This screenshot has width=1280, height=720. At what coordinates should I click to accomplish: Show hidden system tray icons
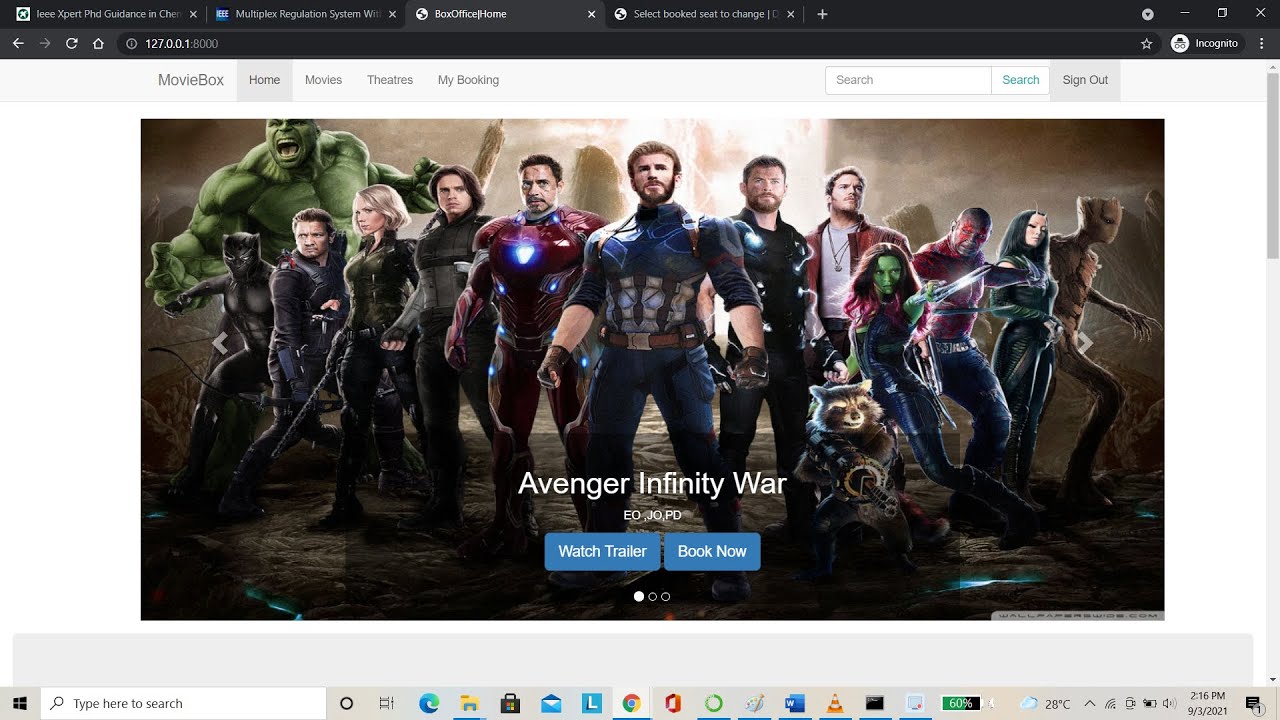coord(1089,703)
